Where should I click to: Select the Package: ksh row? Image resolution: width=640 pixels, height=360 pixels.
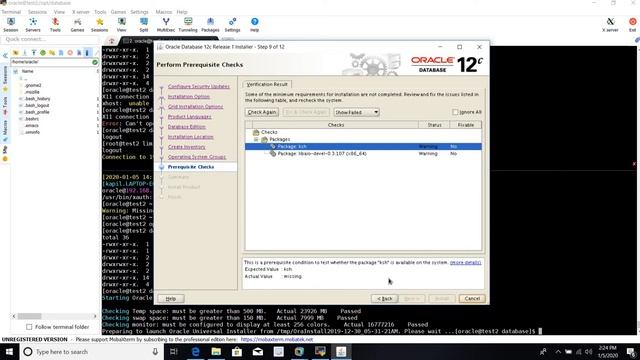[363, 147]
